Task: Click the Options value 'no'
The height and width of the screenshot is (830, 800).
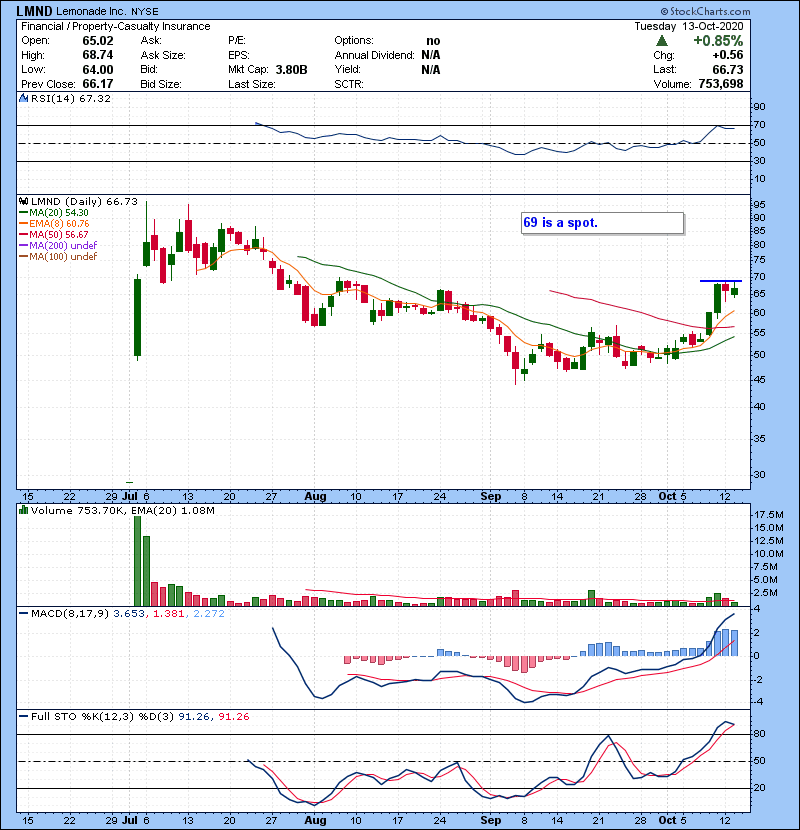Action: coord(433,41)
